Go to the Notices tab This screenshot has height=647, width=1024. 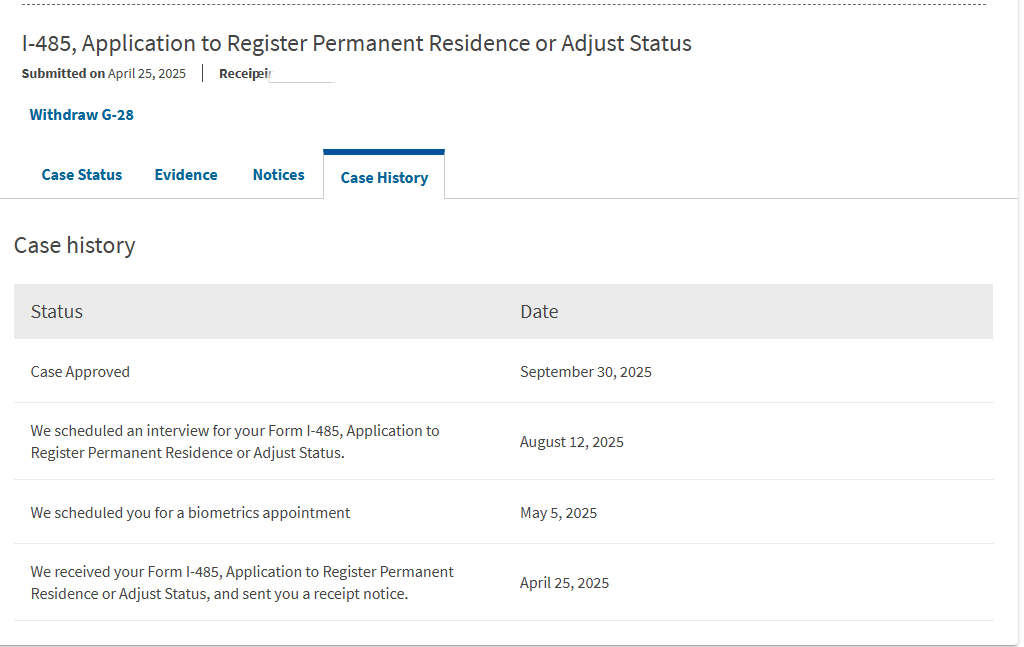click(278, 175)
